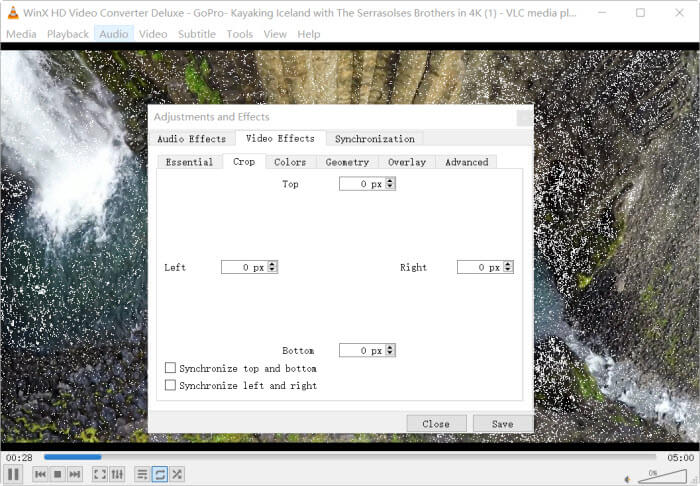Stop the video playback
The height and width of the screenshot is (486, 700).
(58, 474)
